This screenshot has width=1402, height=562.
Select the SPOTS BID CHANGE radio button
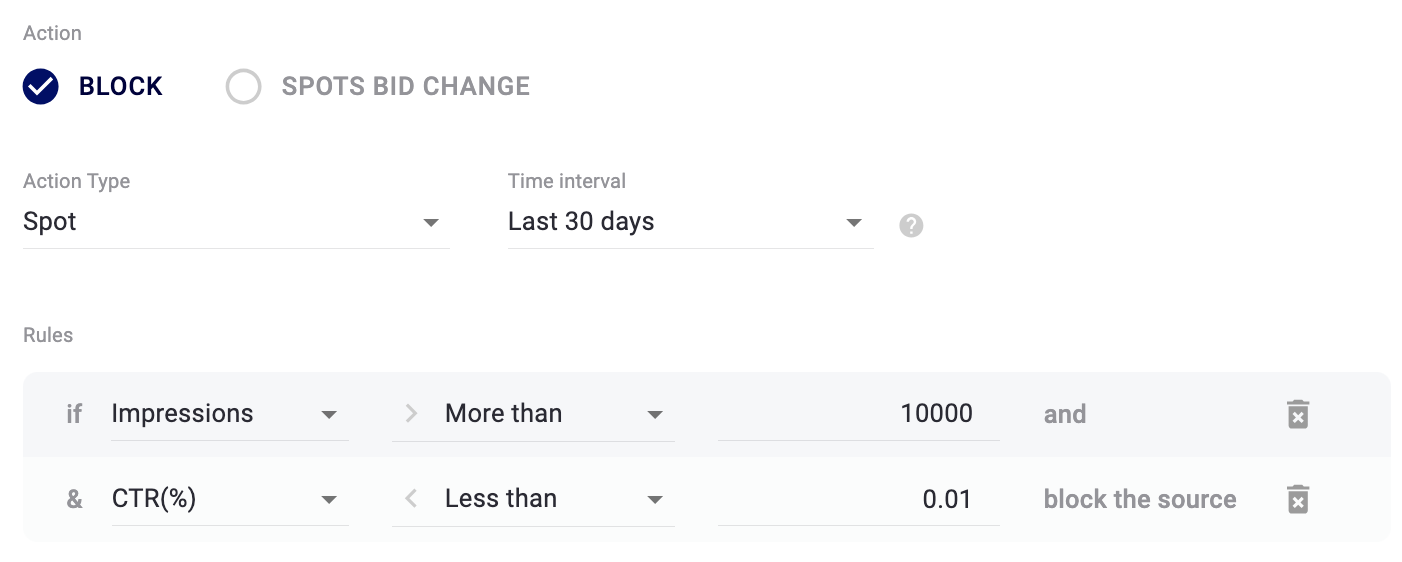[243, 87]
